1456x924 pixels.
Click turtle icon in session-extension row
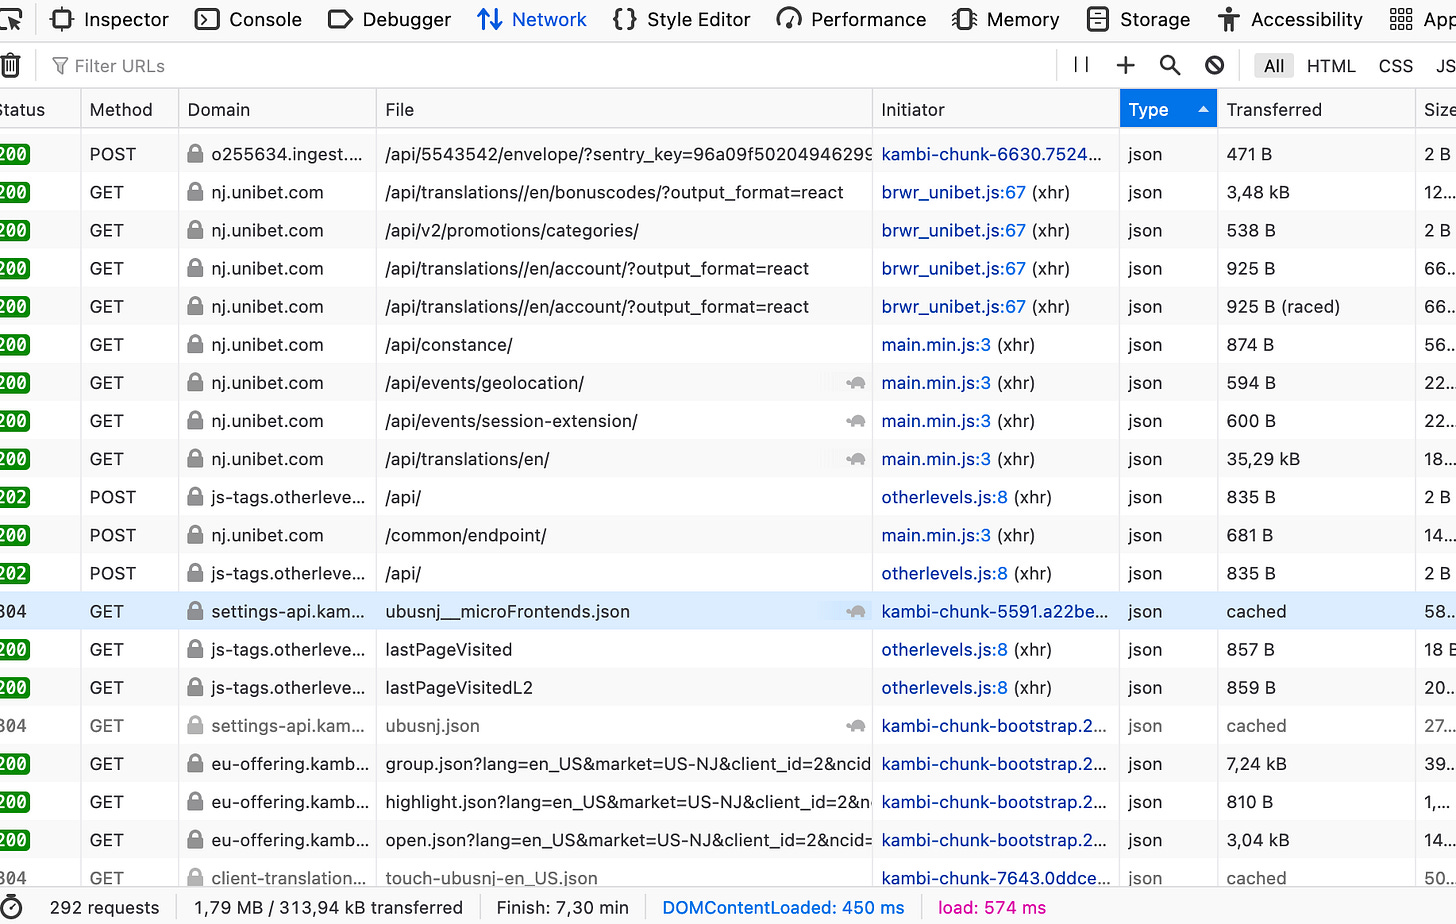click(x=856, y=421)
